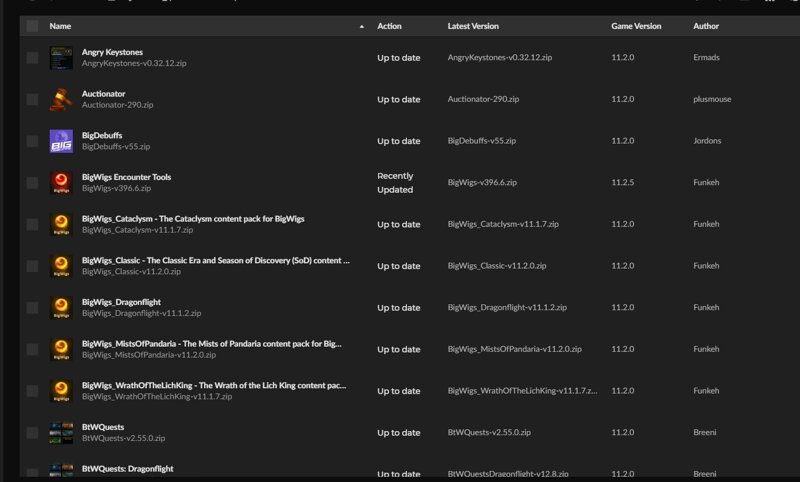Check the BigWigs_MistsOfPandaria row checkbox
Screen dimensions: 800x482
[32, 349]
